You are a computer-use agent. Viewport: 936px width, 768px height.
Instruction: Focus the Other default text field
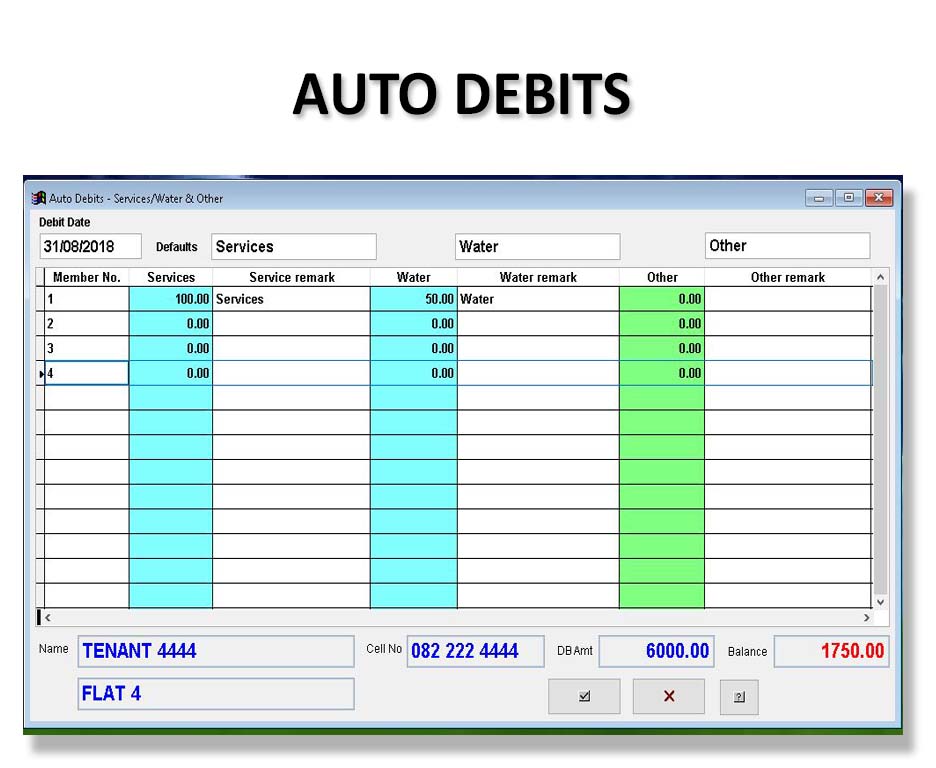(x=787, y=246)
